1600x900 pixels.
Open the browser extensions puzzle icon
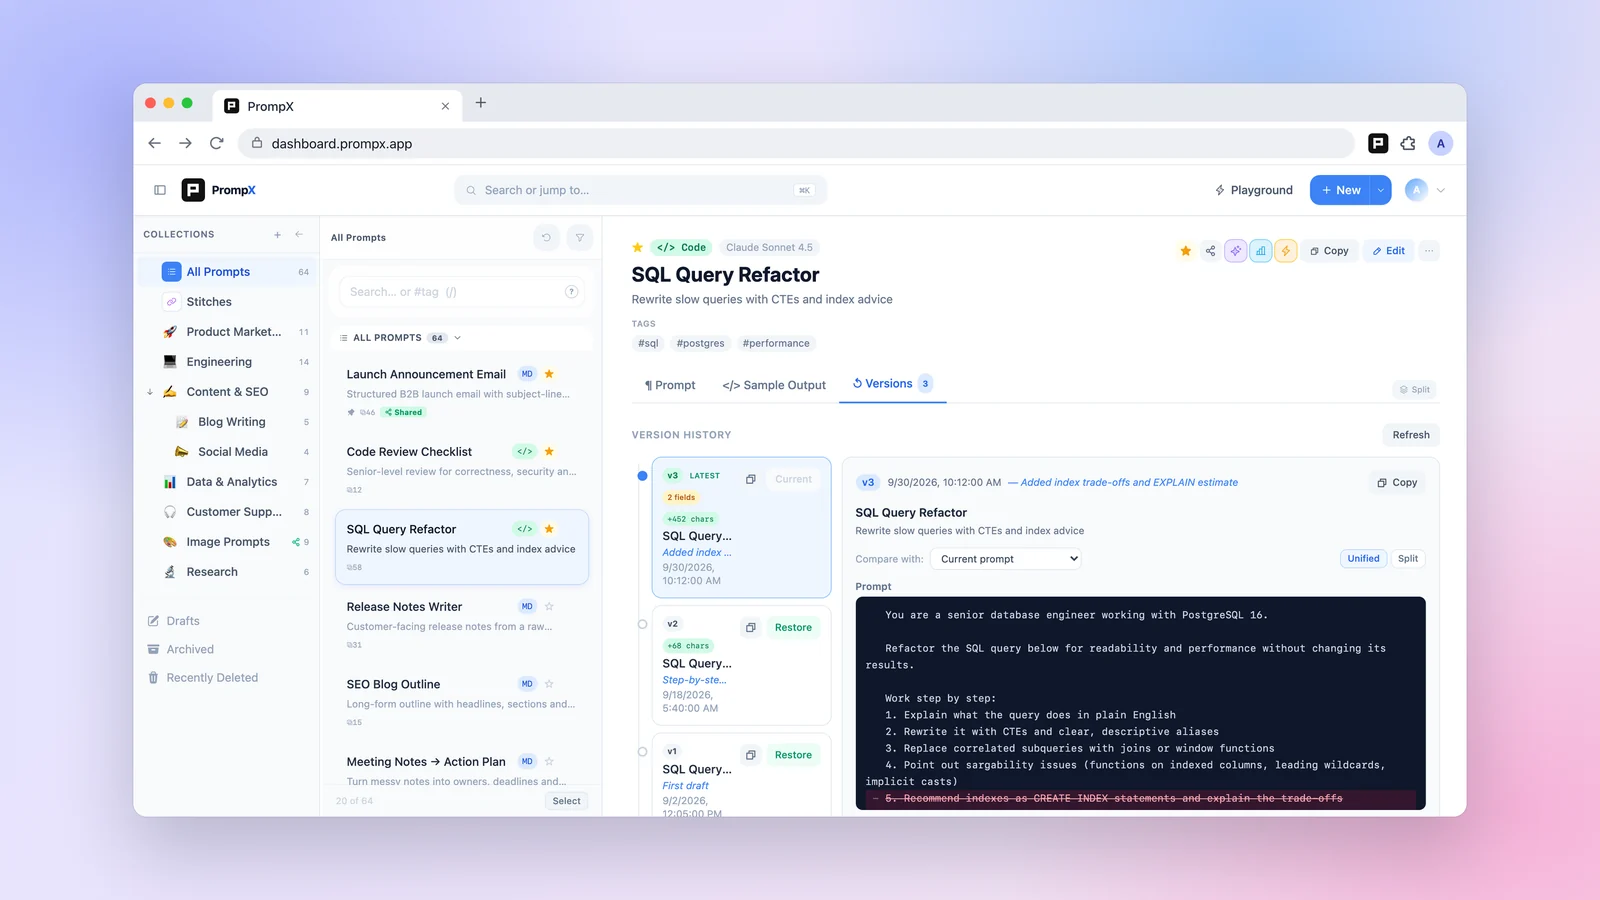point(1408,143)
